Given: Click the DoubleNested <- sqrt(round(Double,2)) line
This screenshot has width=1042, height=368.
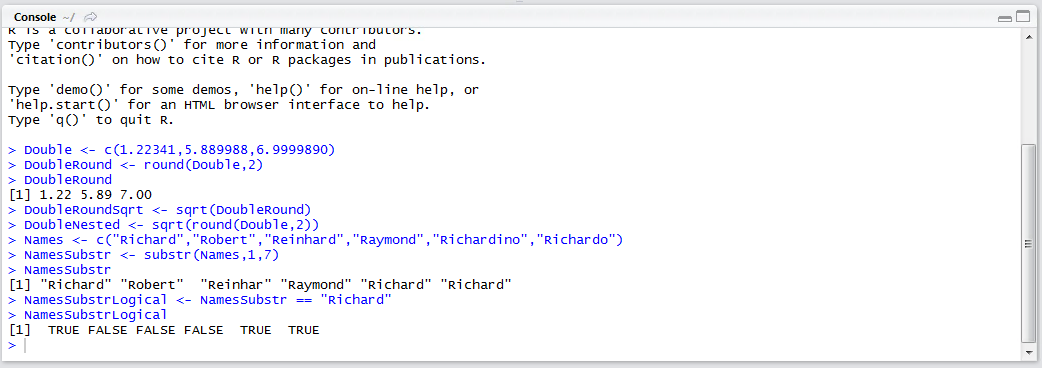Looking at the screenshot, I should (163, 225).
